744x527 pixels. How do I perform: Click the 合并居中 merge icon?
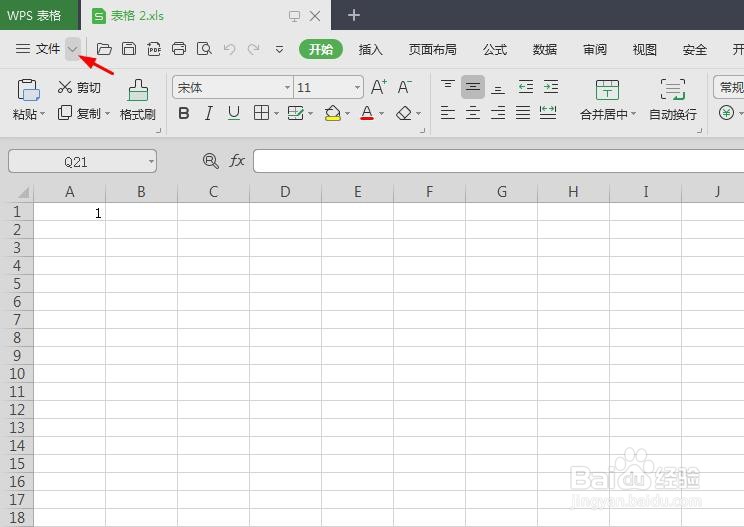pyautogui.click(x=607, y=89)
